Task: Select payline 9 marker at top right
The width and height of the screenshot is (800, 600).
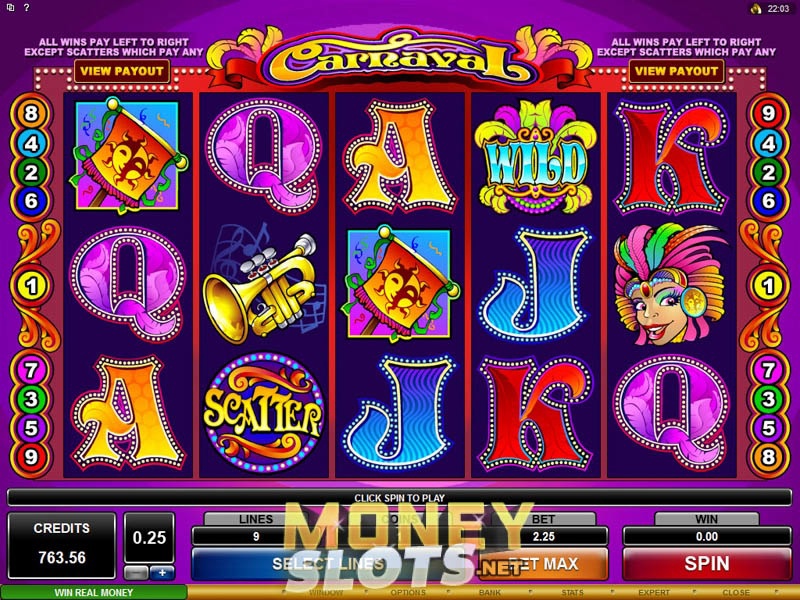Action: click(768, 113)
